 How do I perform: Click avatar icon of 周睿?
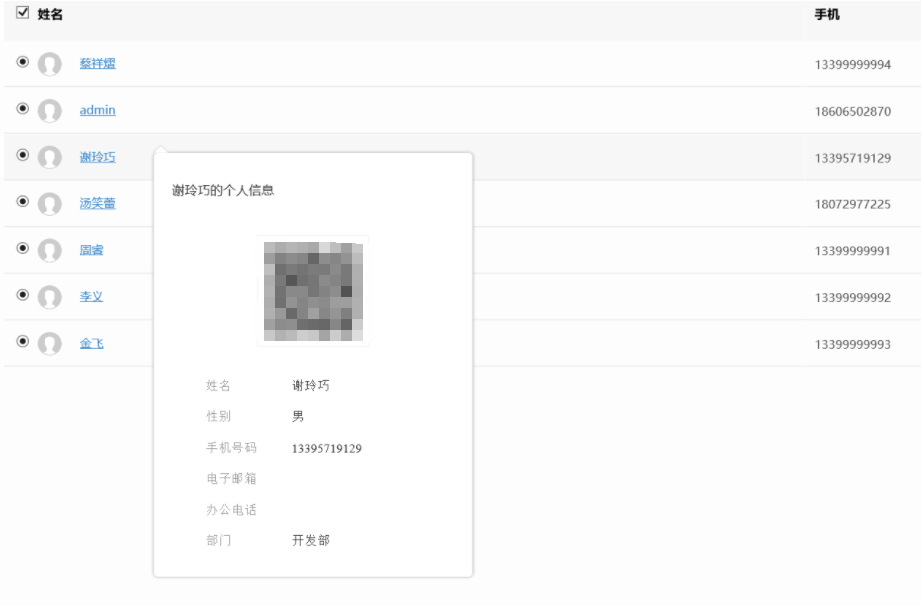tap(50, 250)
